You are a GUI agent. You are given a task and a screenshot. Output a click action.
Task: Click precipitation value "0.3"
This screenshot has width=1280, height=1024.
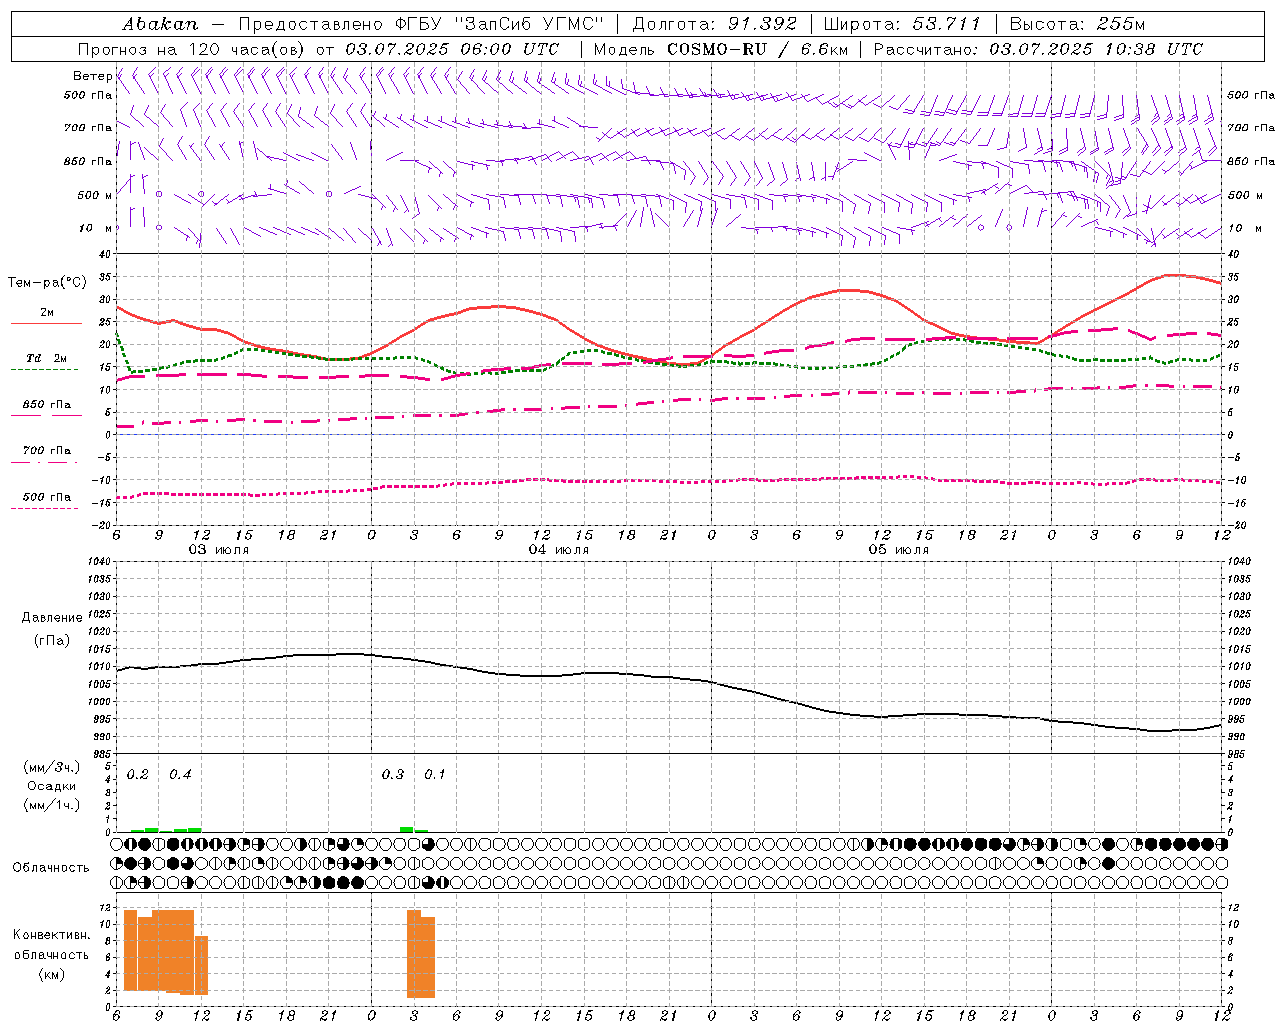point(393,775)
